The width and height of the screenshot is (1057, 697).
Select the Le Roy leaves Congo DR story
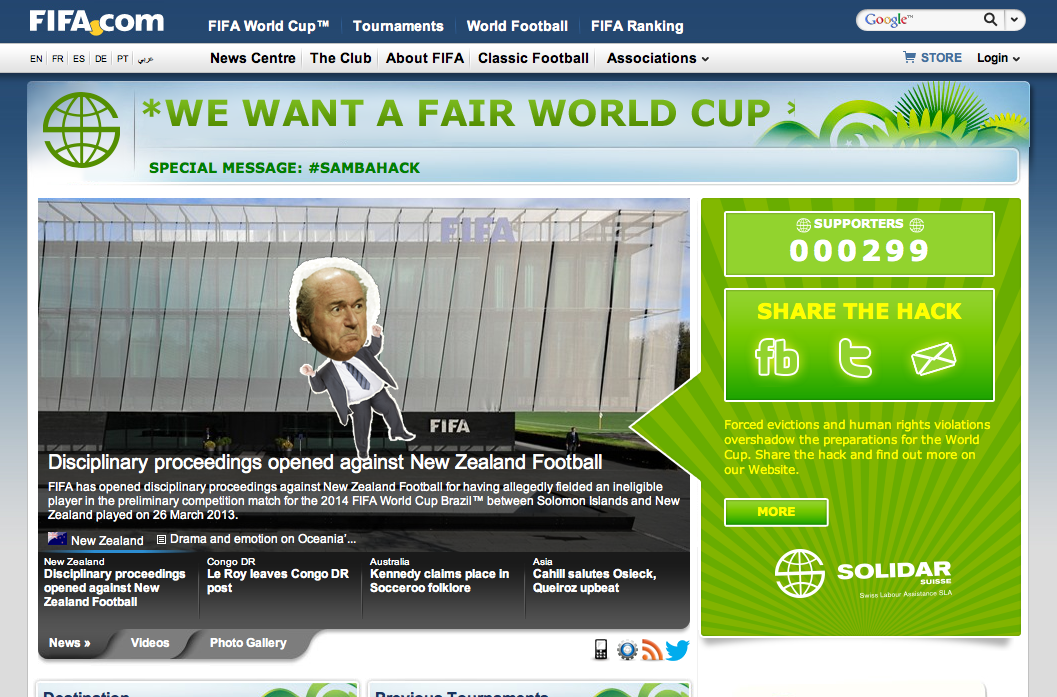279,575
